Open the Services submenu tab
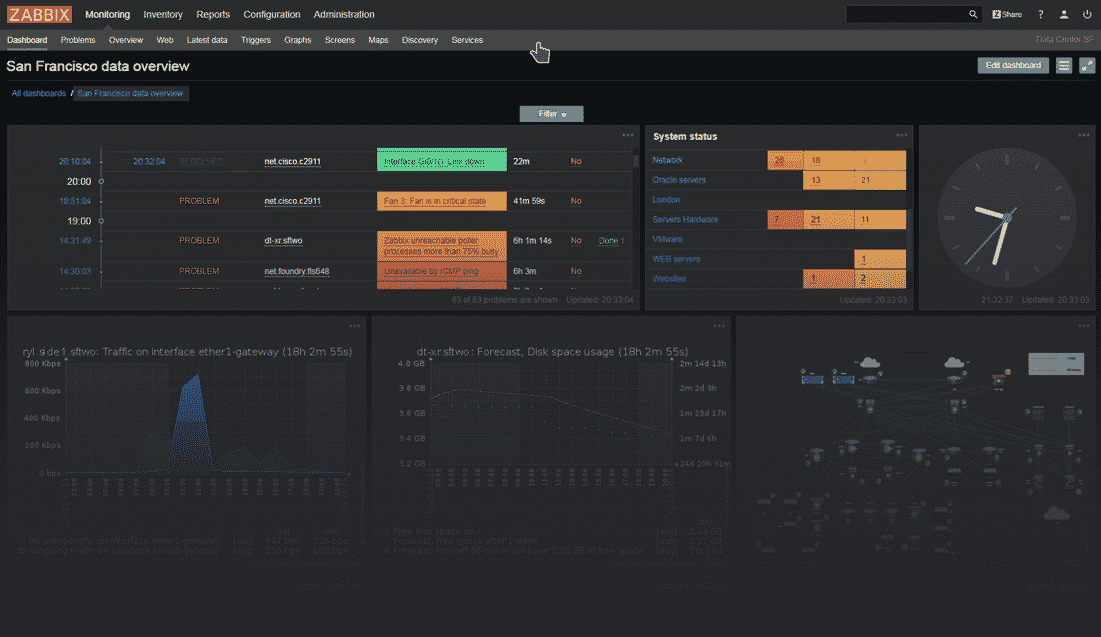Viewport: 1101px width, 637px height. [x=467, y=40]
